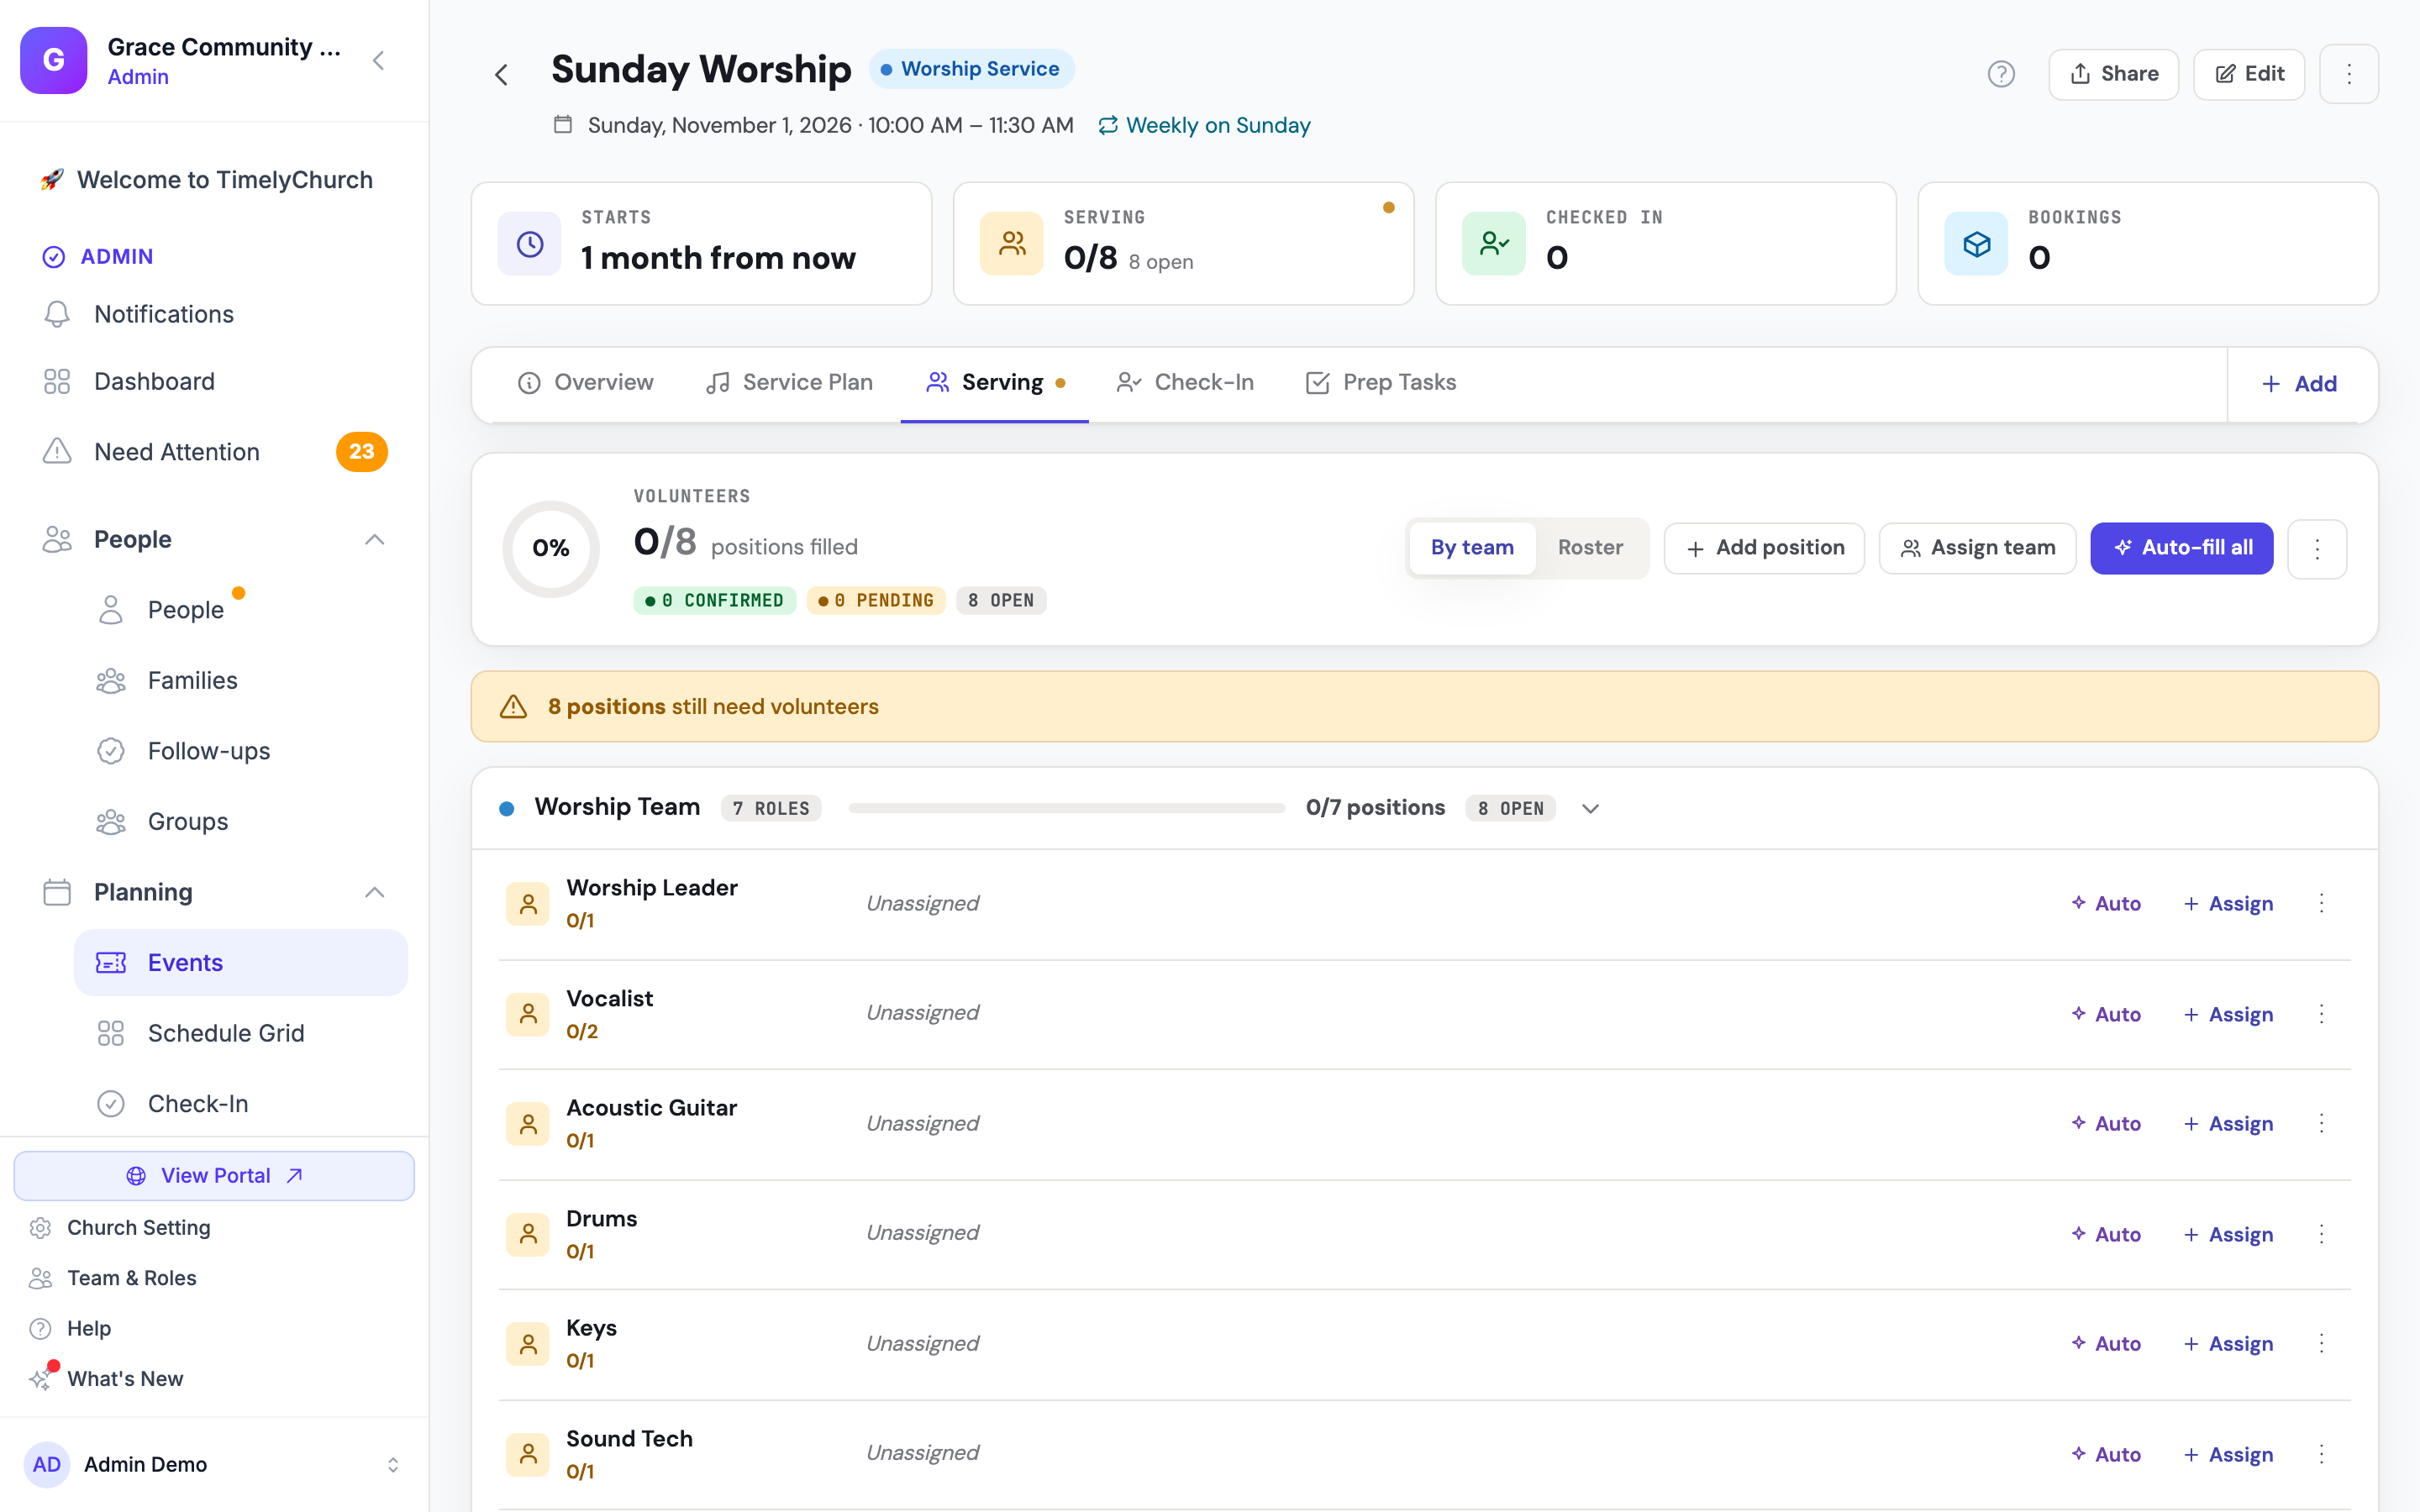This screenshot has width=2420, height=1512.
Task: Click Assign for the Vocalist role
Action: click(2229, 1014)
